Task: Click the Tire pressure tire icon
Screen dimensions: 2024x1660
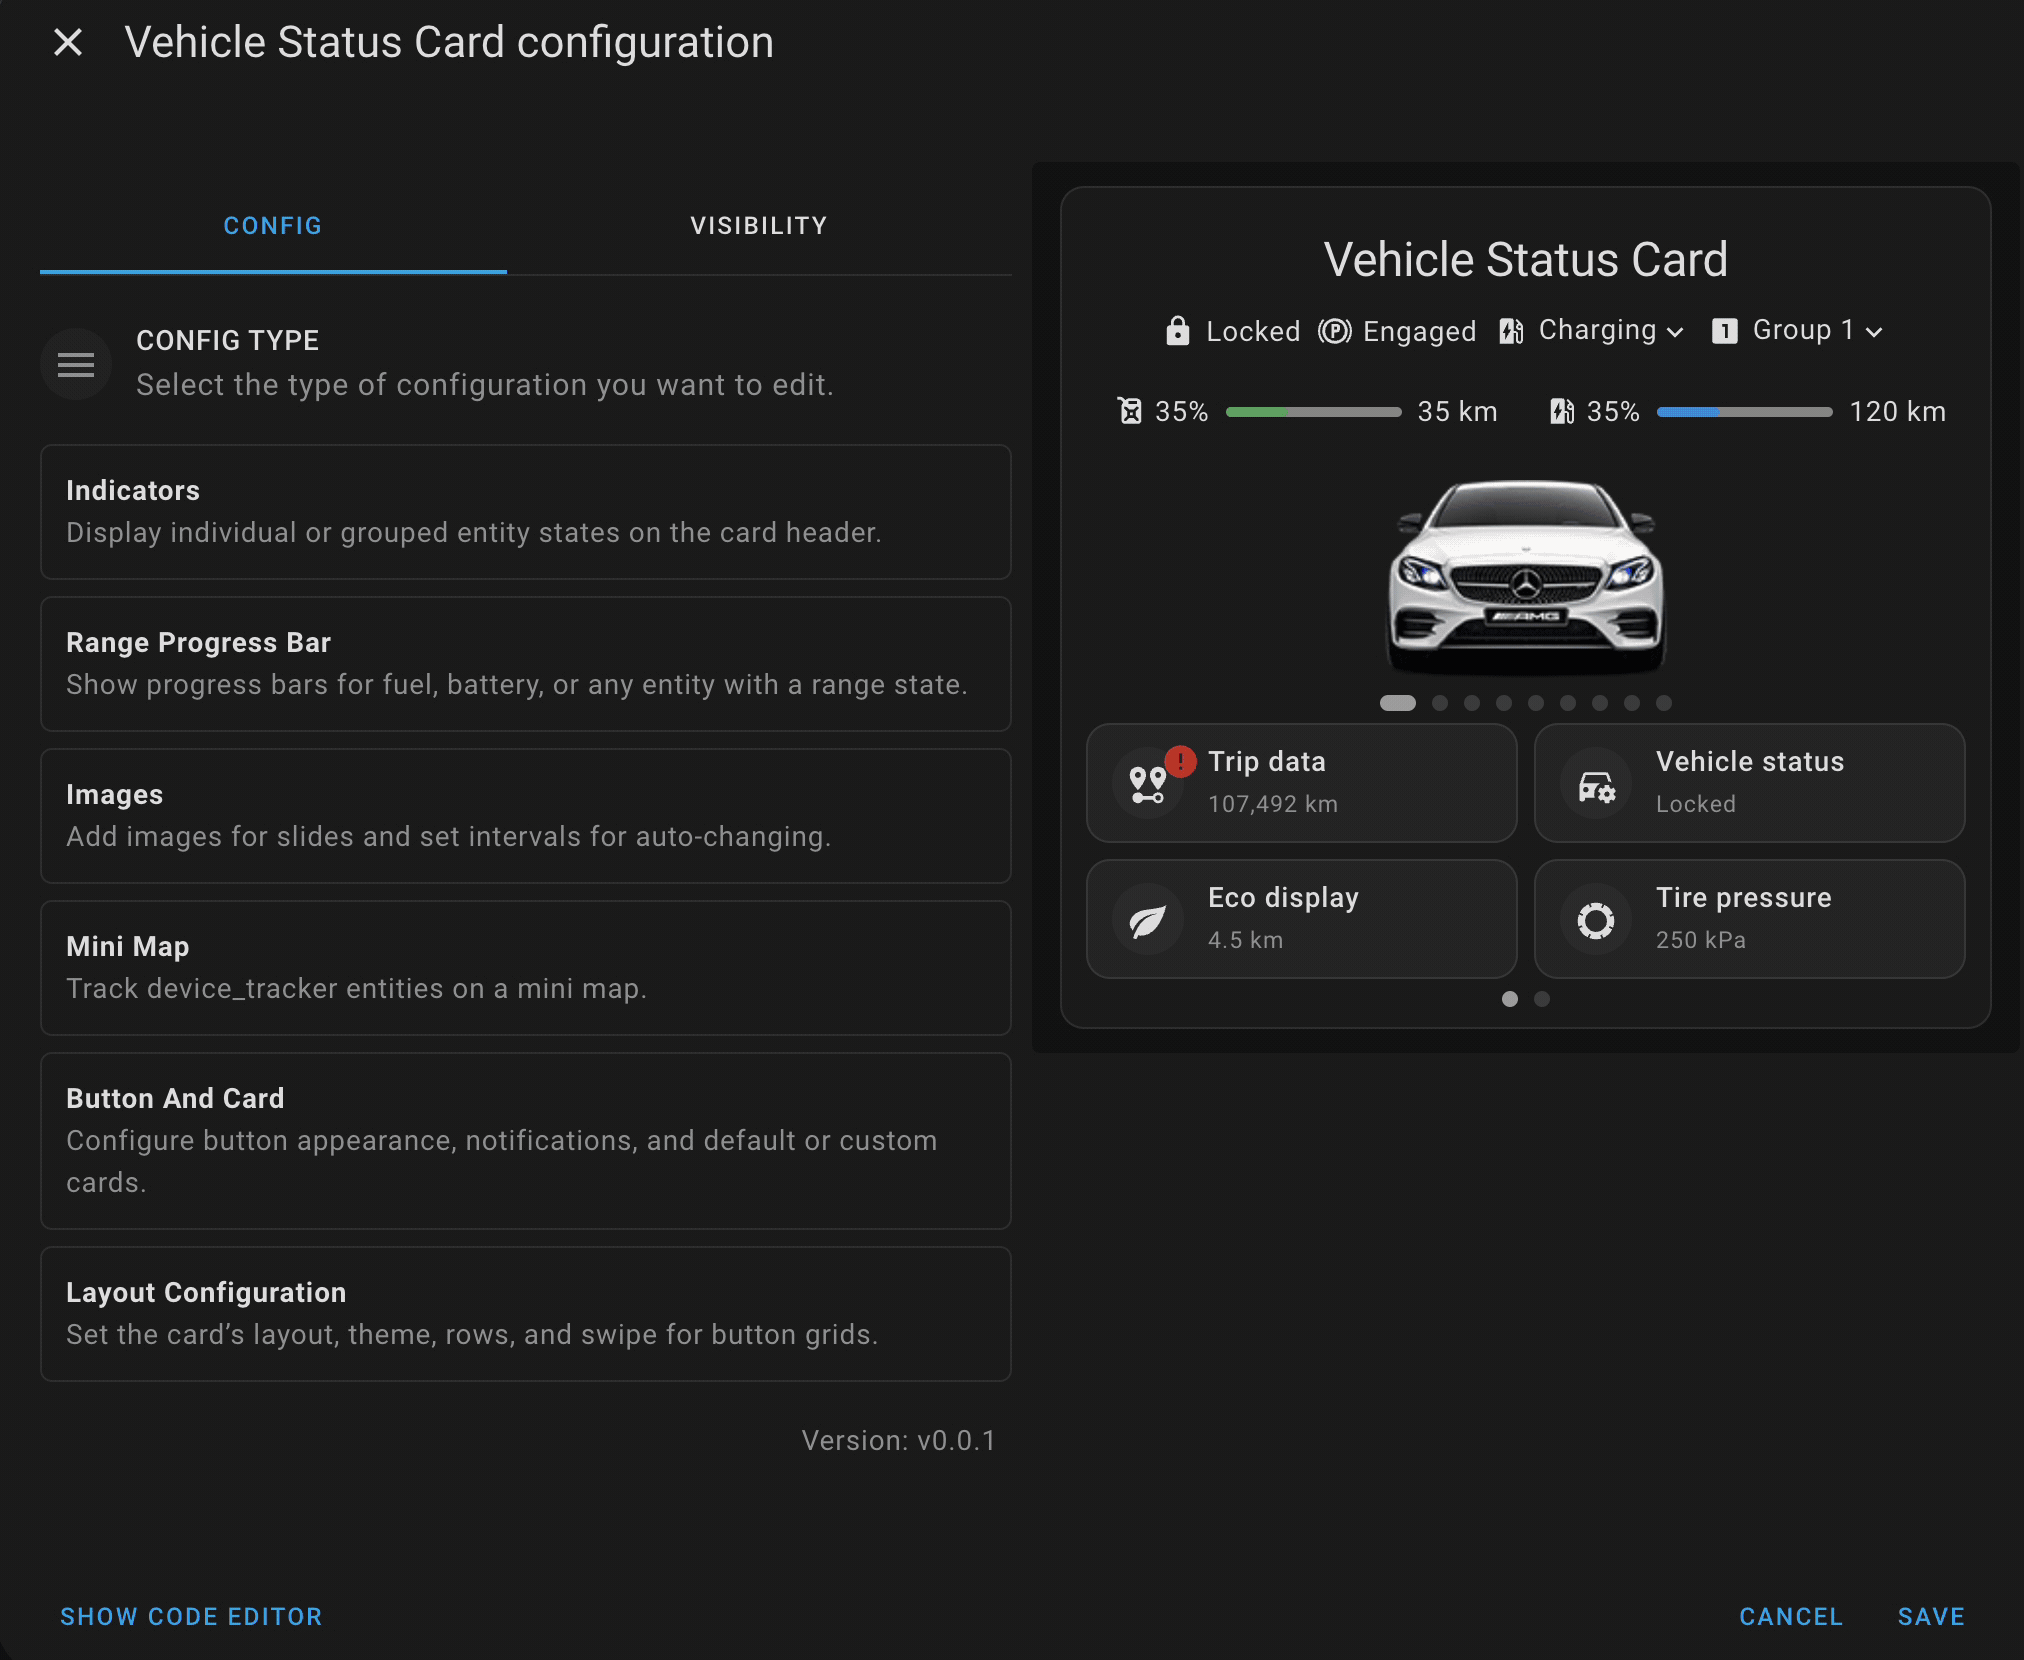Action: 1596,920
